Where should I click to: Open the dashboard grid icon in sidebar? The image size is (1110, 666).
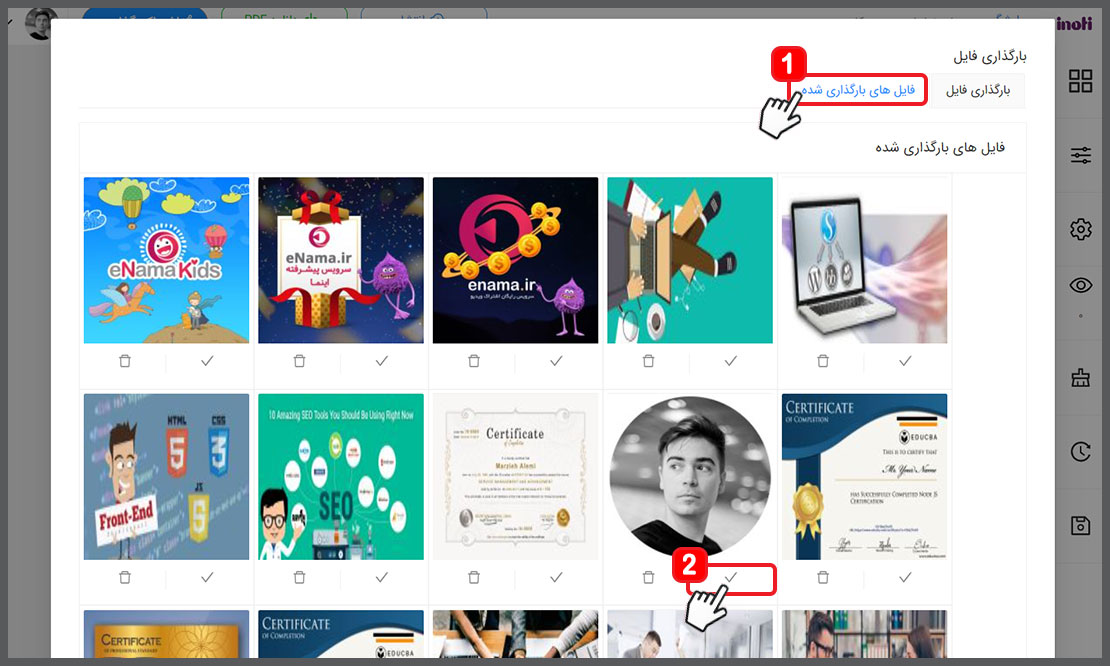pyautogui.click(x=1080, y=82)
